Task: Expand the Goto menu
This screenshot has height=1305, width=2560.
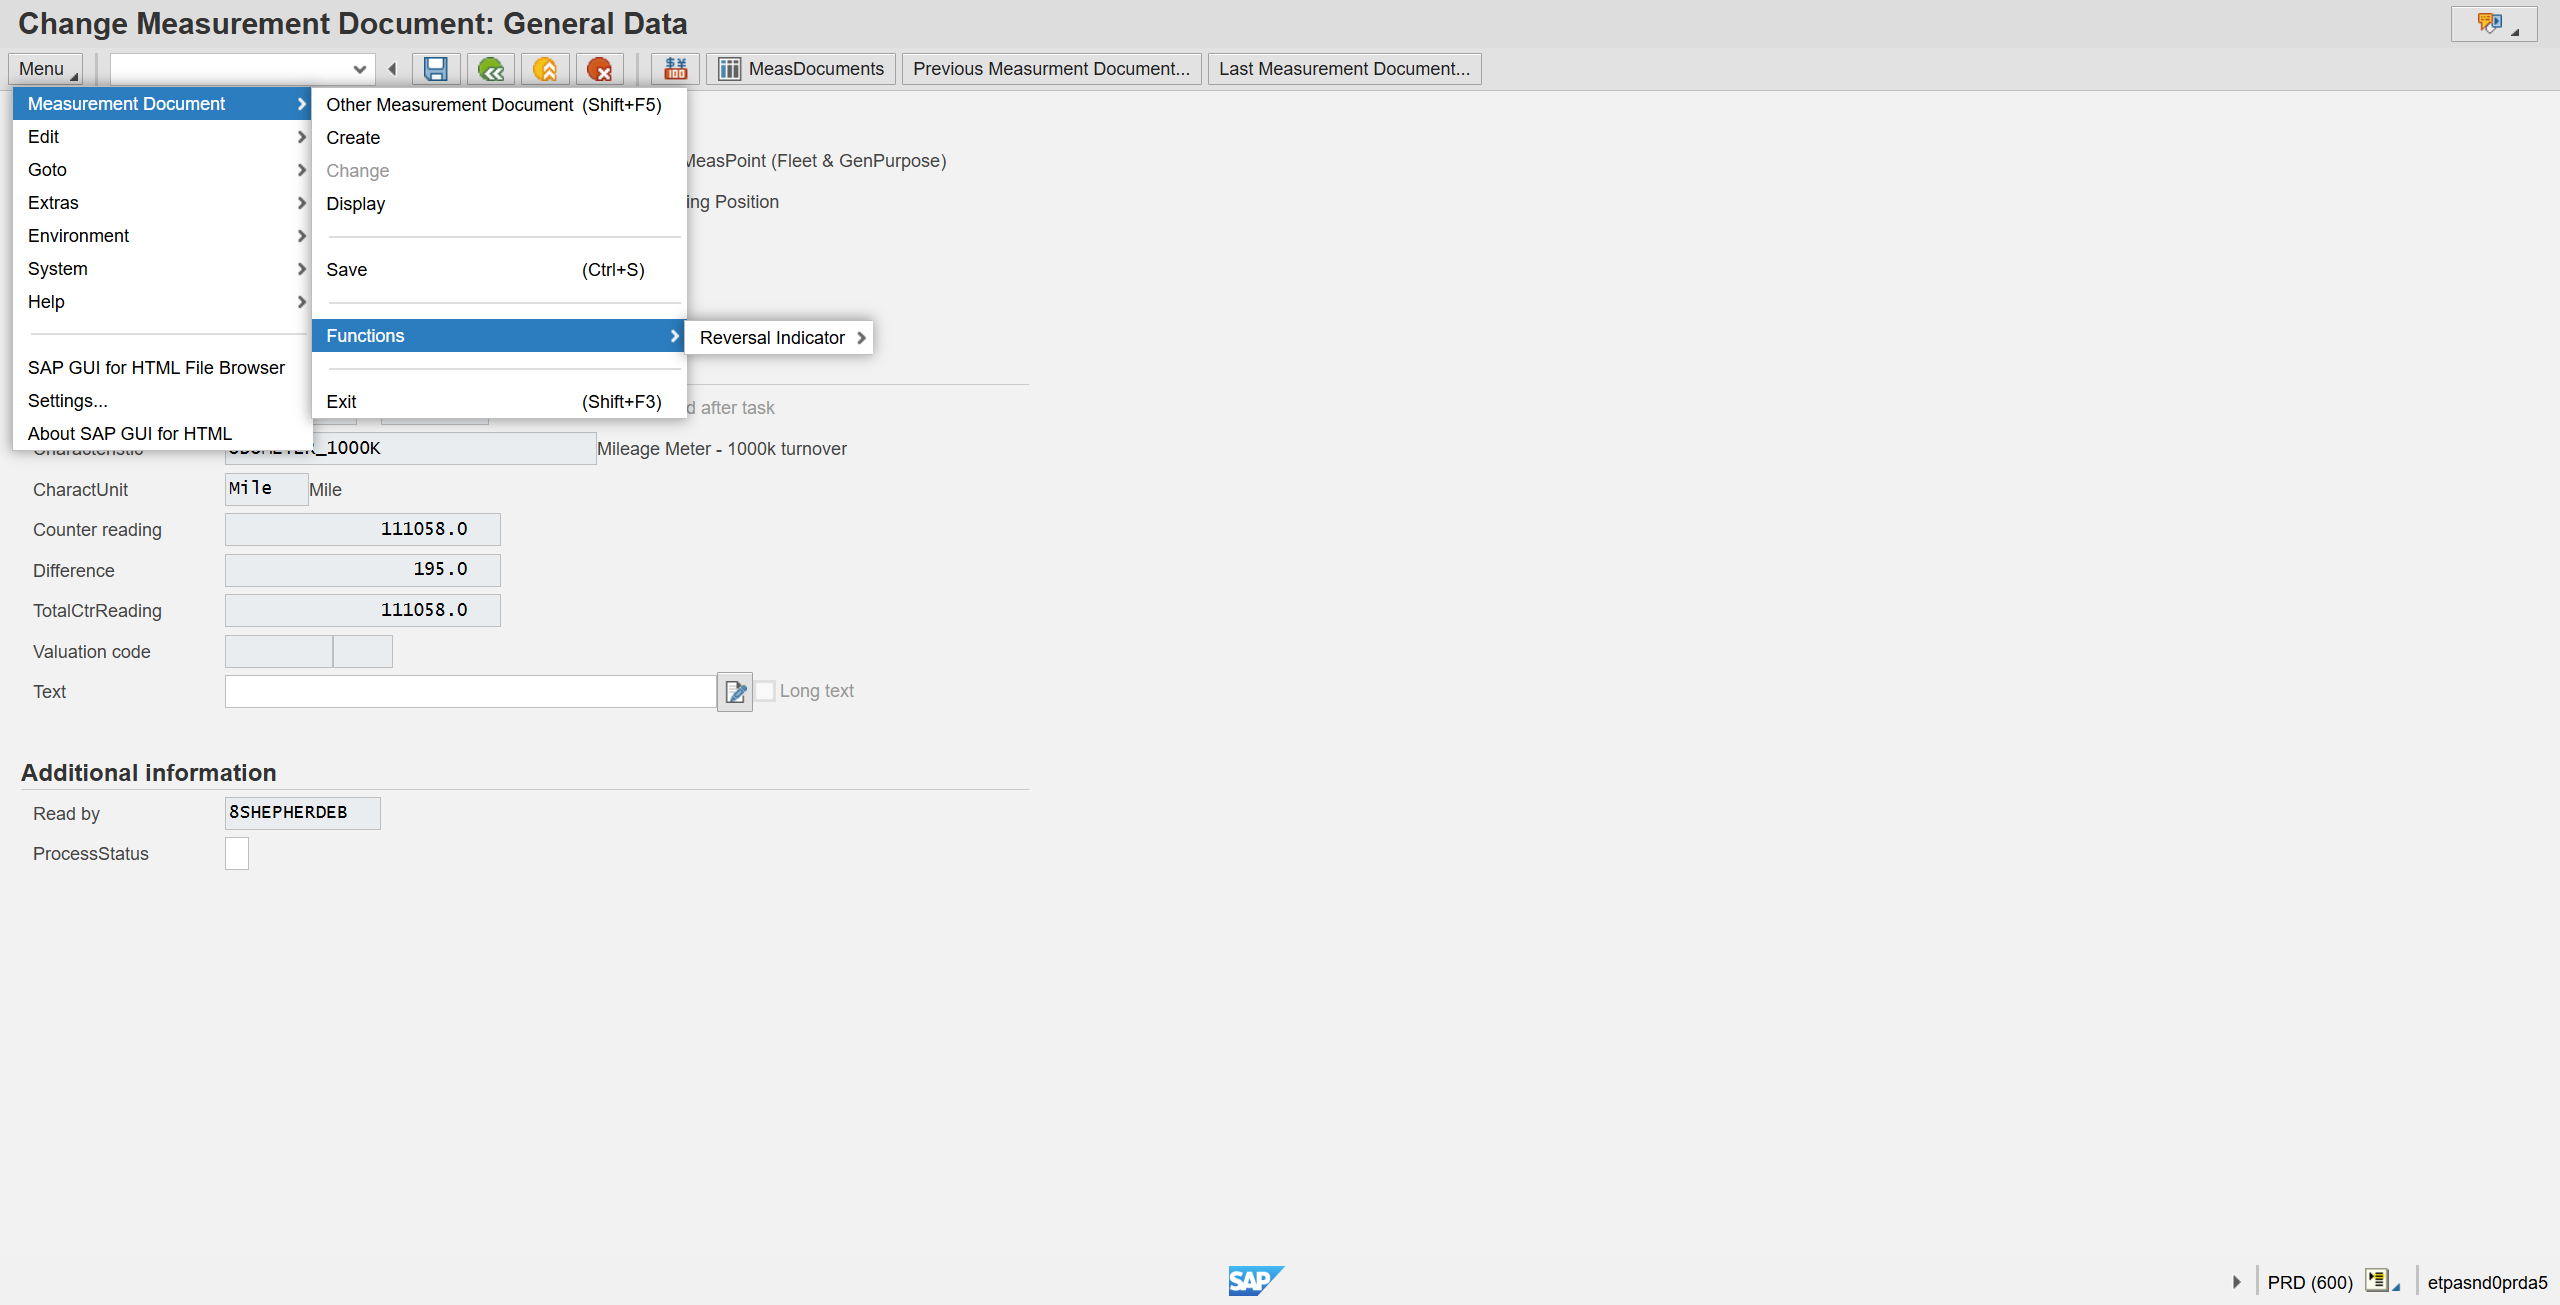Action: pyautogui.click(x=162, y=170)
